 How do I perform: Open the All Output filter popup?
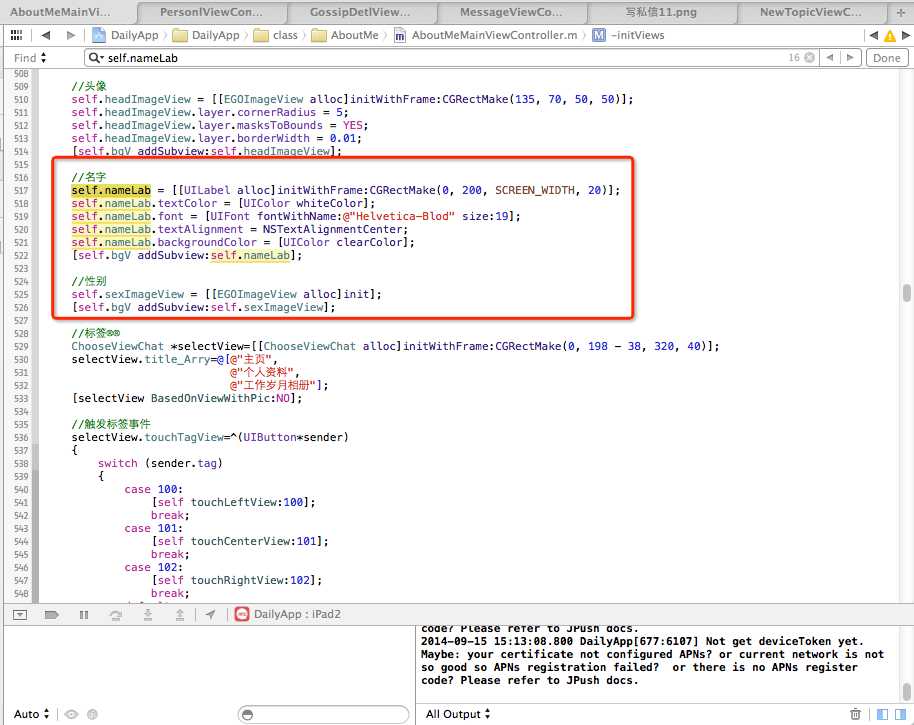tap(458, 714)
